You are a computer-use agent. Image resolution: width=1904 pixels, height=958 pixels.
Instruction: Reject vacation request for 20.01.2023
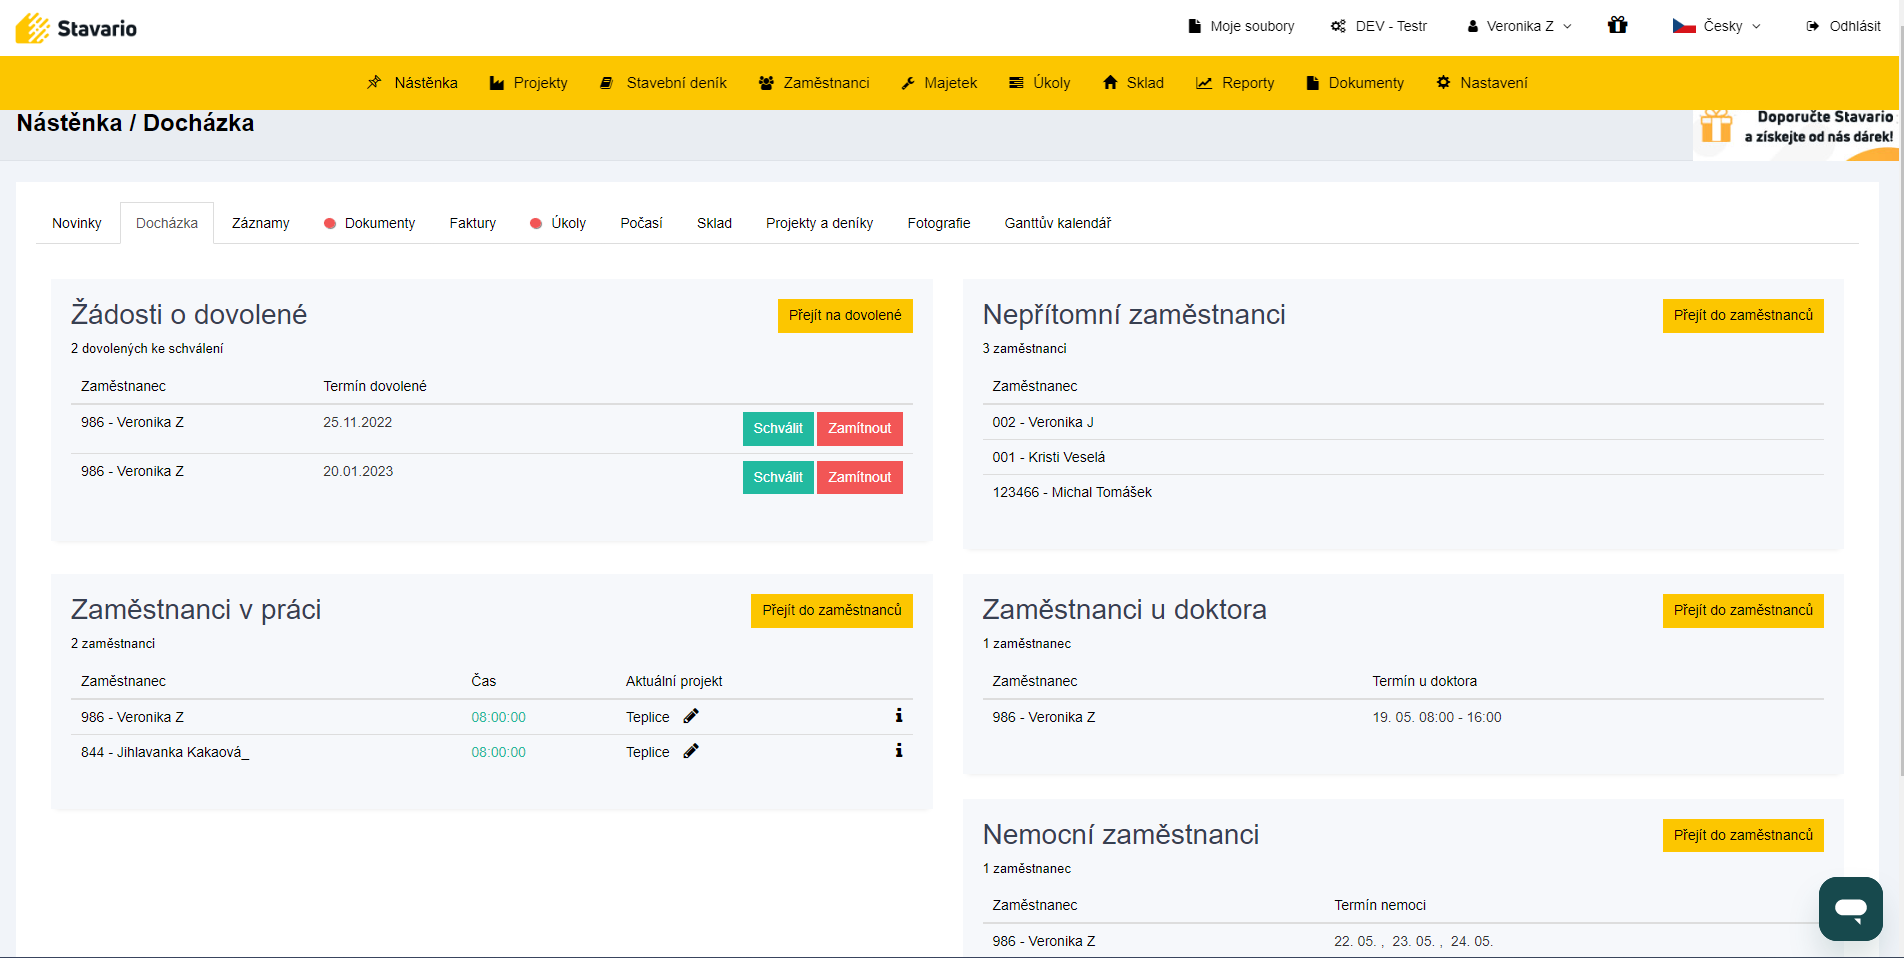859,478
